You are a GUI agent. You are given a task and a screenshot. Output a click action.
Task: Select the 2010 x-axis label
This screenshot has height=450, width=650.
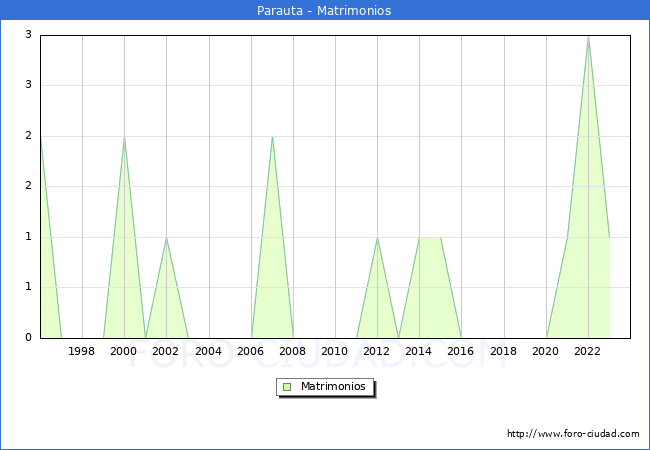point(335,351)
